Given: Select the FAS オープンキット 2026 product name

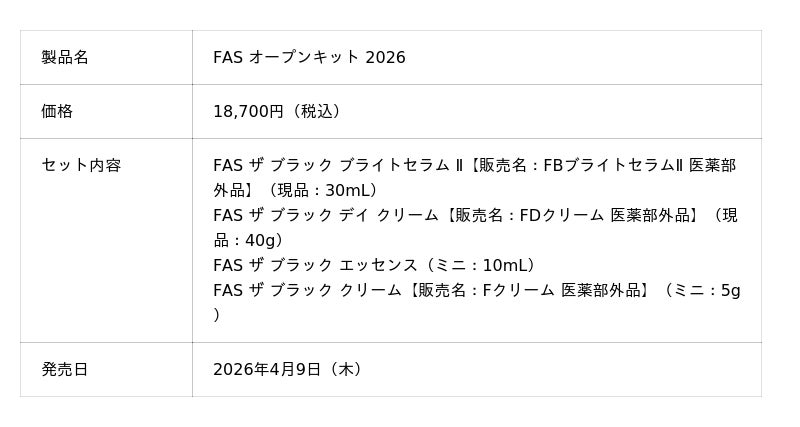Looking at the screenshot, I should [x=309, y=58].
